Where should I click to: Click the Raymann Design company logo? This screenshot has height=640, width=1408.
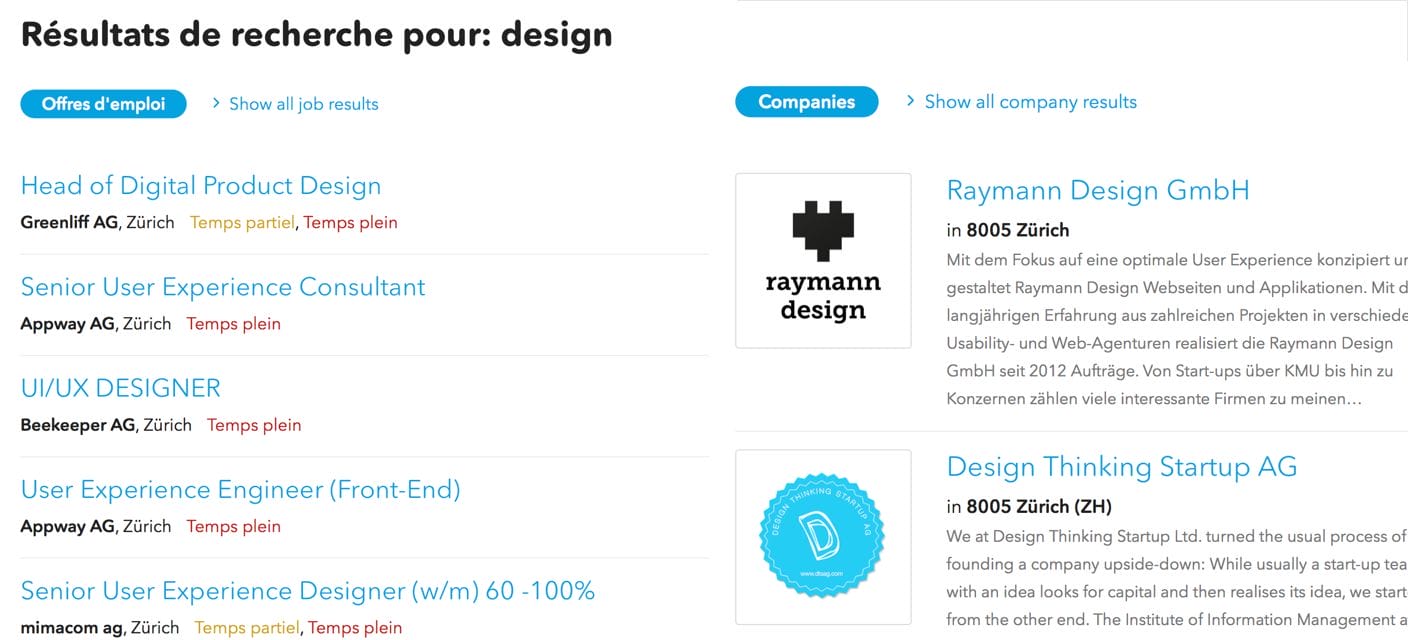pyautogui.click(x=822, y=260)
